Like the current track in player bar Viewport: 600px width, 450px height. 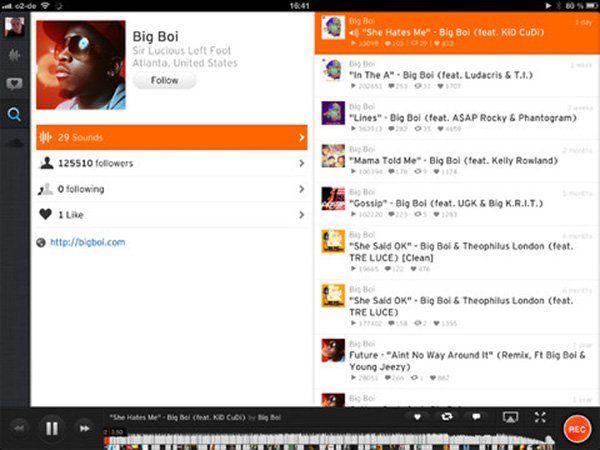[x=417, y=417]
